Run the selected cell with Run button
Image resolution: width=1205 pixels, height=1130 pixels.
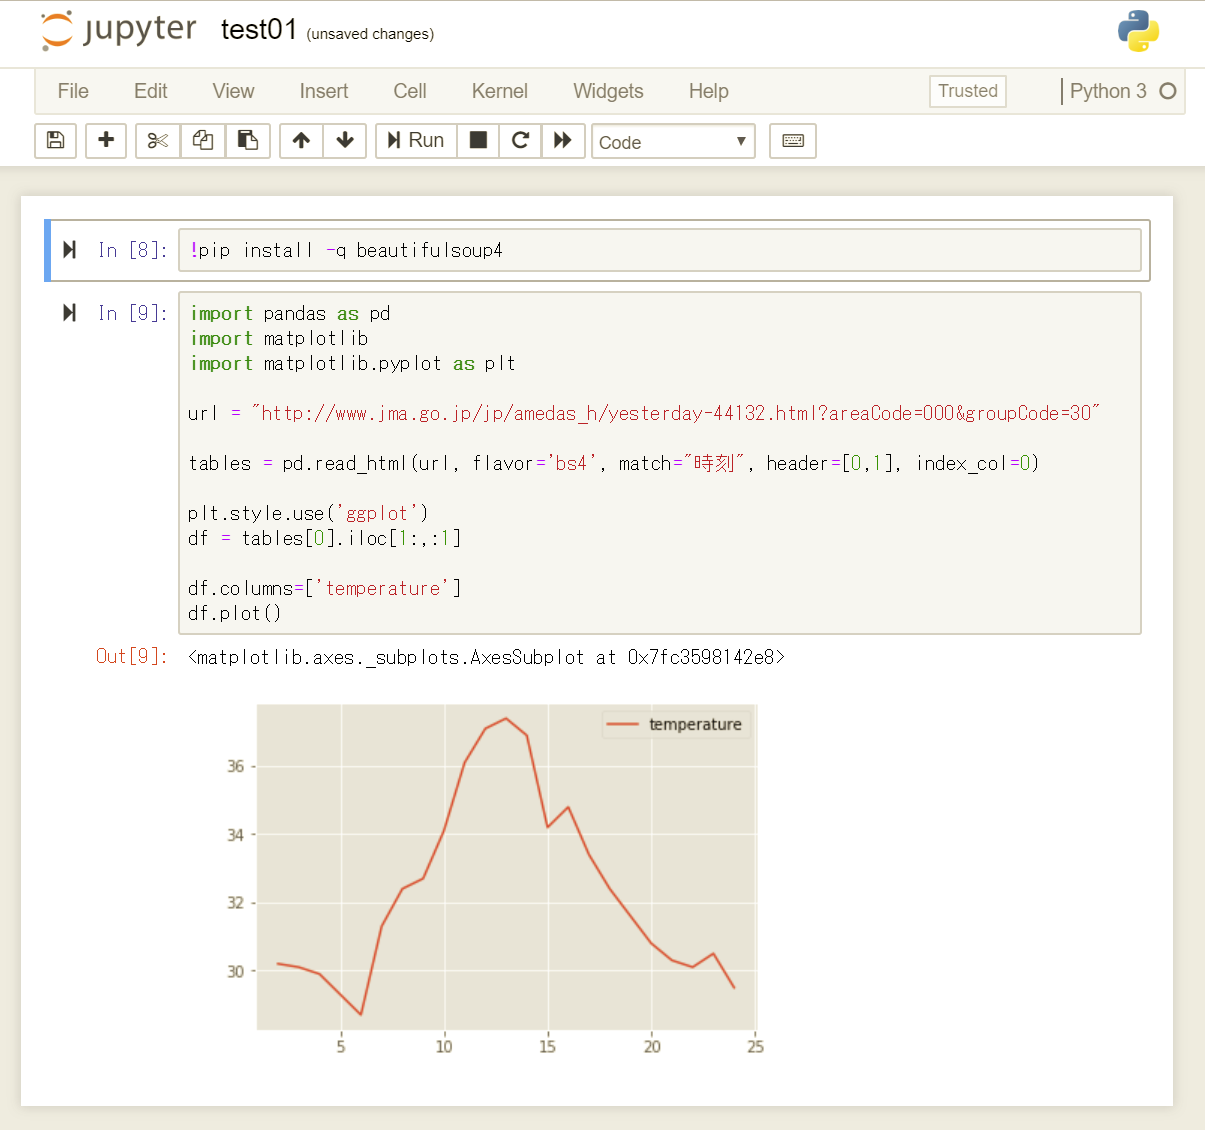point(415,140)
